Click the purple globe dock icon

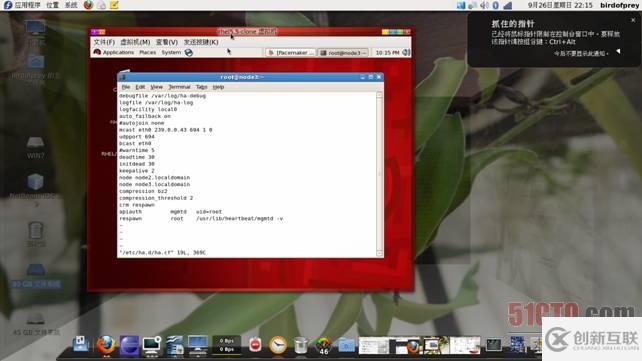(x=129, y=345)
